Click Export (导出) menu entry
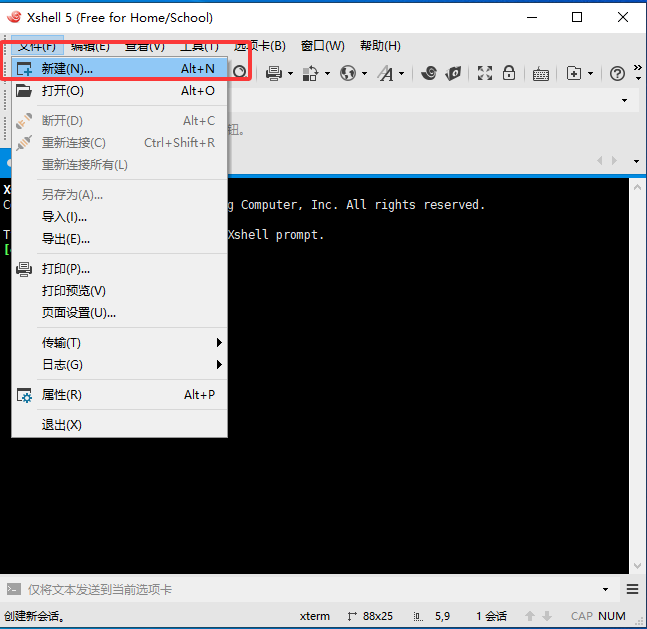647x629 pixels. pyautogui.click(x=120, y=239)
